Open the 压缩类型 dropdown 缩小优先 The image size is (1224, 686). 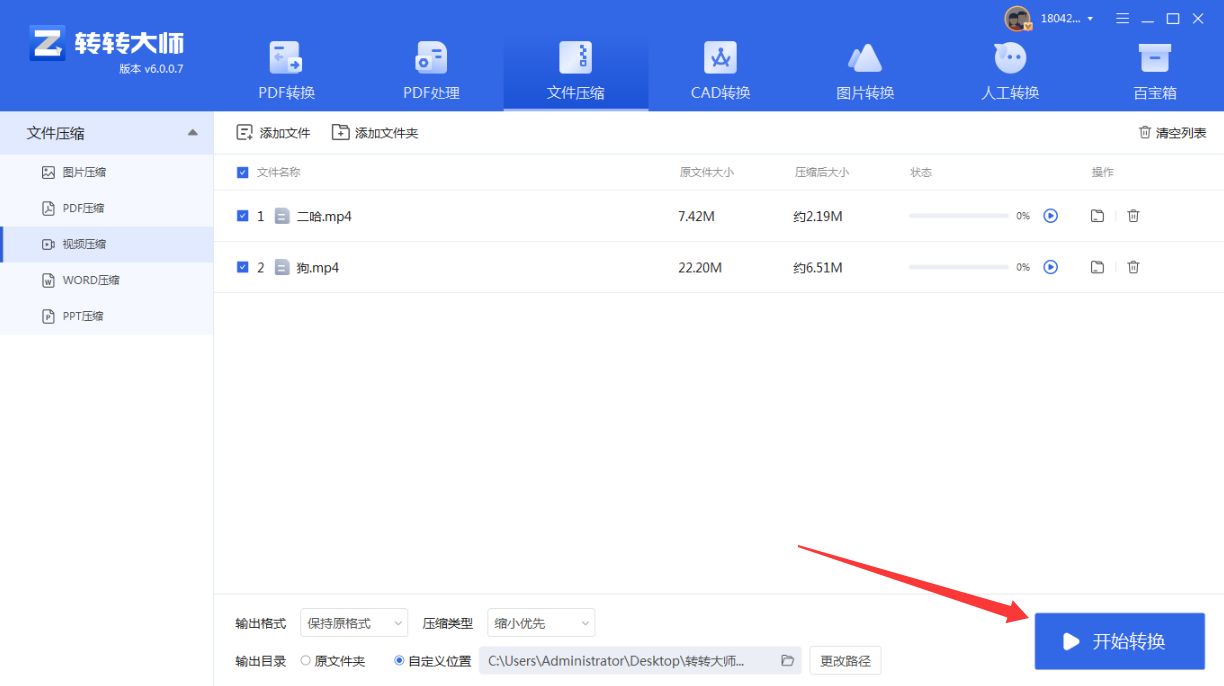point(541,623)
